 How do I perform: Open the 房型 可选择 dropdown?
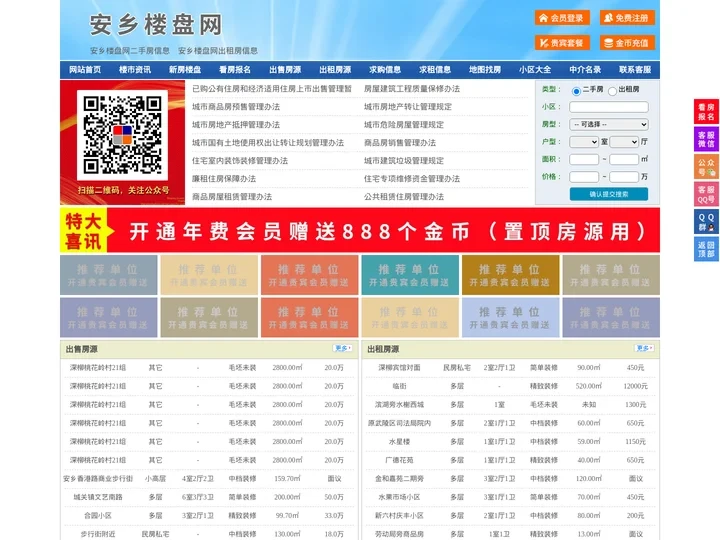click(x=609, y=124)
